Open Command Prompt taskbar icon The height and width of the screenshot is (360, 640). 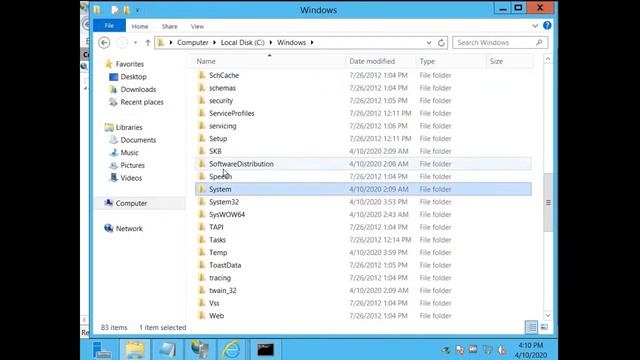[265, 350]
